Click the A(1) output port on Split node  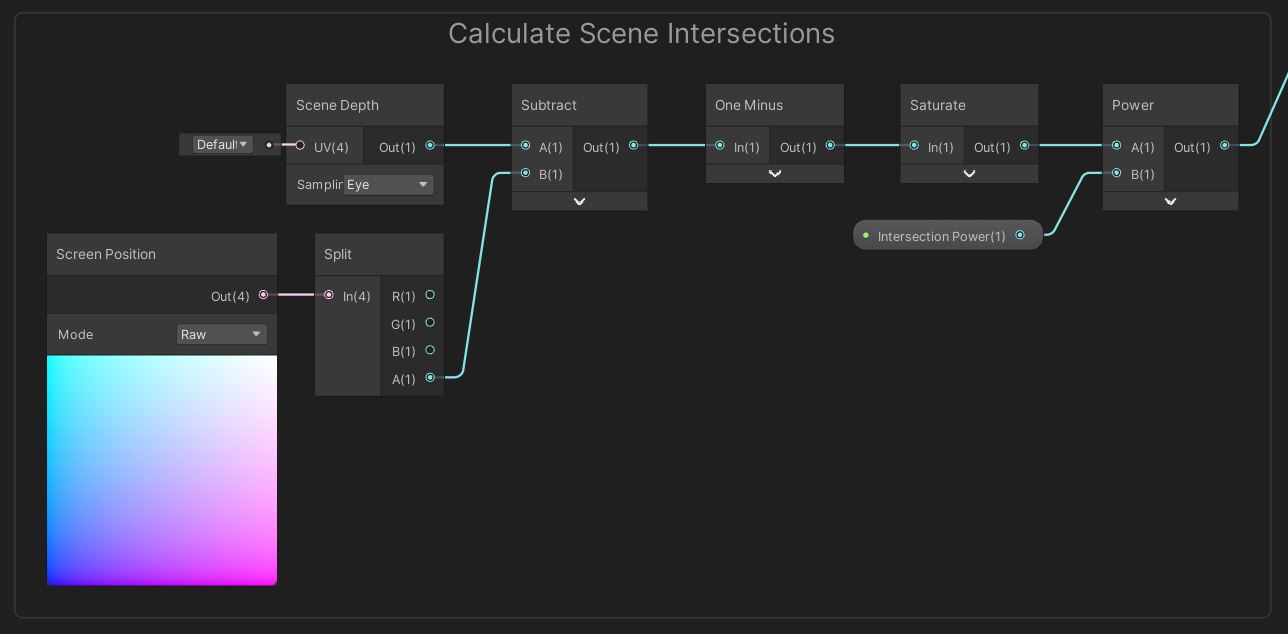[x=430, y=378]
